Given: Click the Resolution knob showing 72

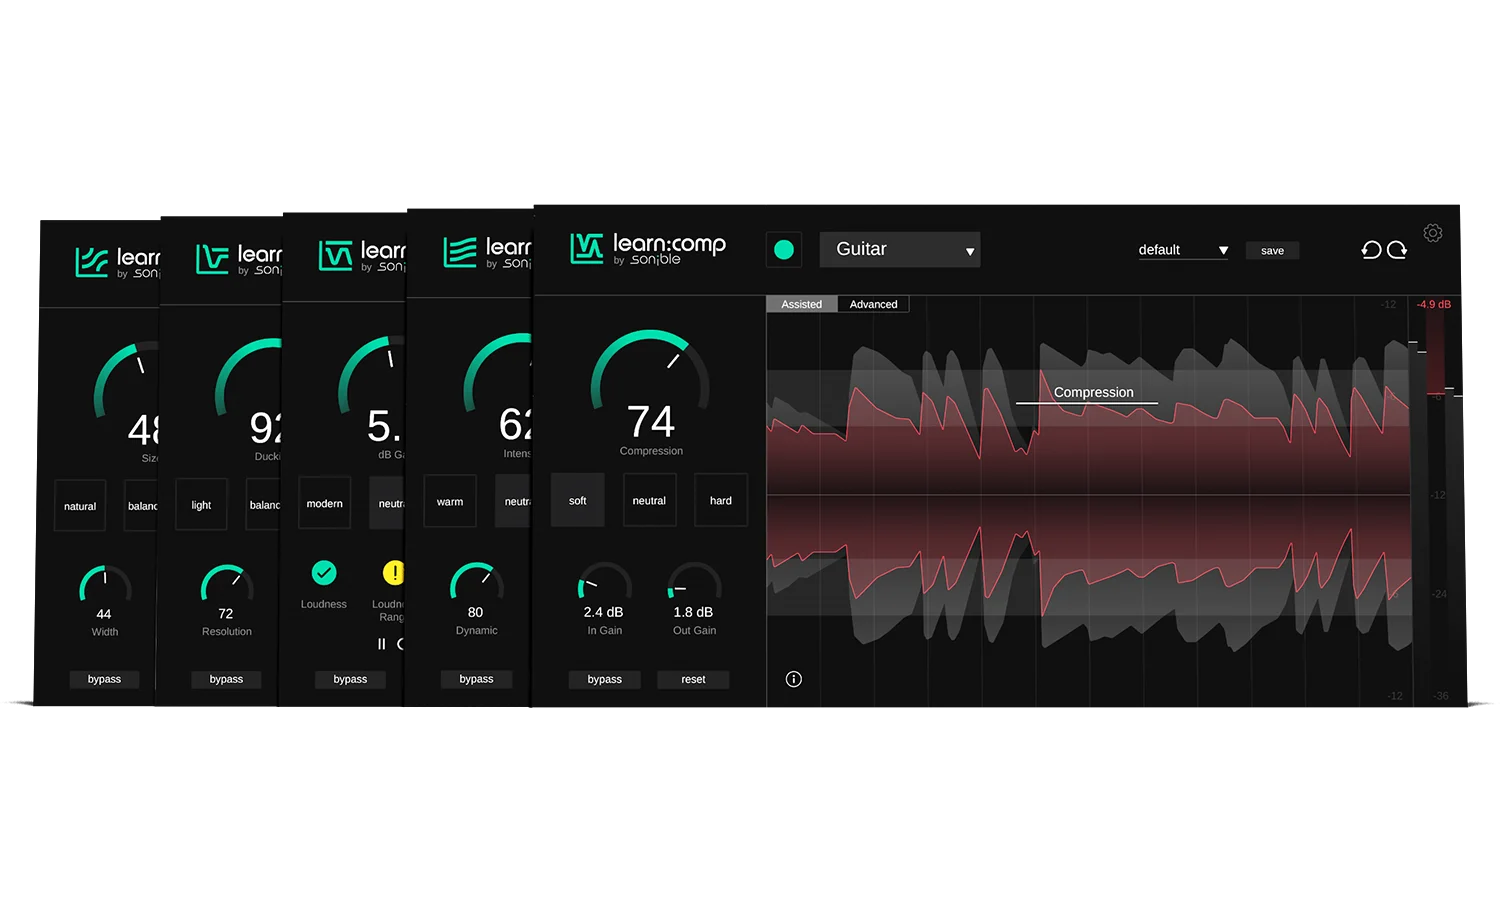Looking at the screenshot, I should click(227, 584).
